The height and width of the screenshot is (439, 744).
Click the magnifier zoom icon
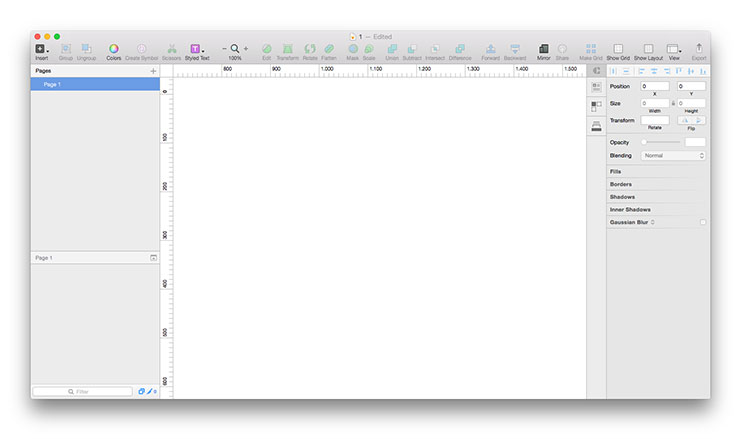[x=235, y=48]
